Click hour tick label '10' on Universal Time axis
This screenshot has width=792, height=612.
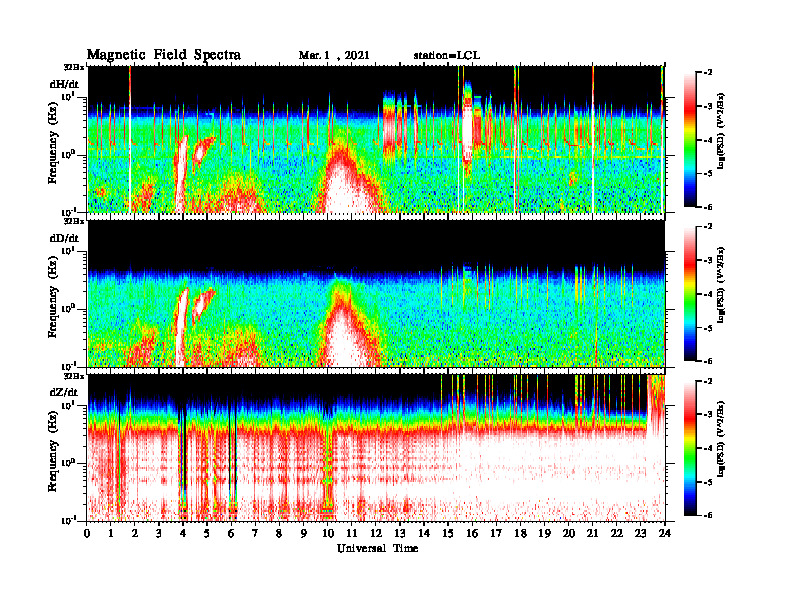(327, 533)
